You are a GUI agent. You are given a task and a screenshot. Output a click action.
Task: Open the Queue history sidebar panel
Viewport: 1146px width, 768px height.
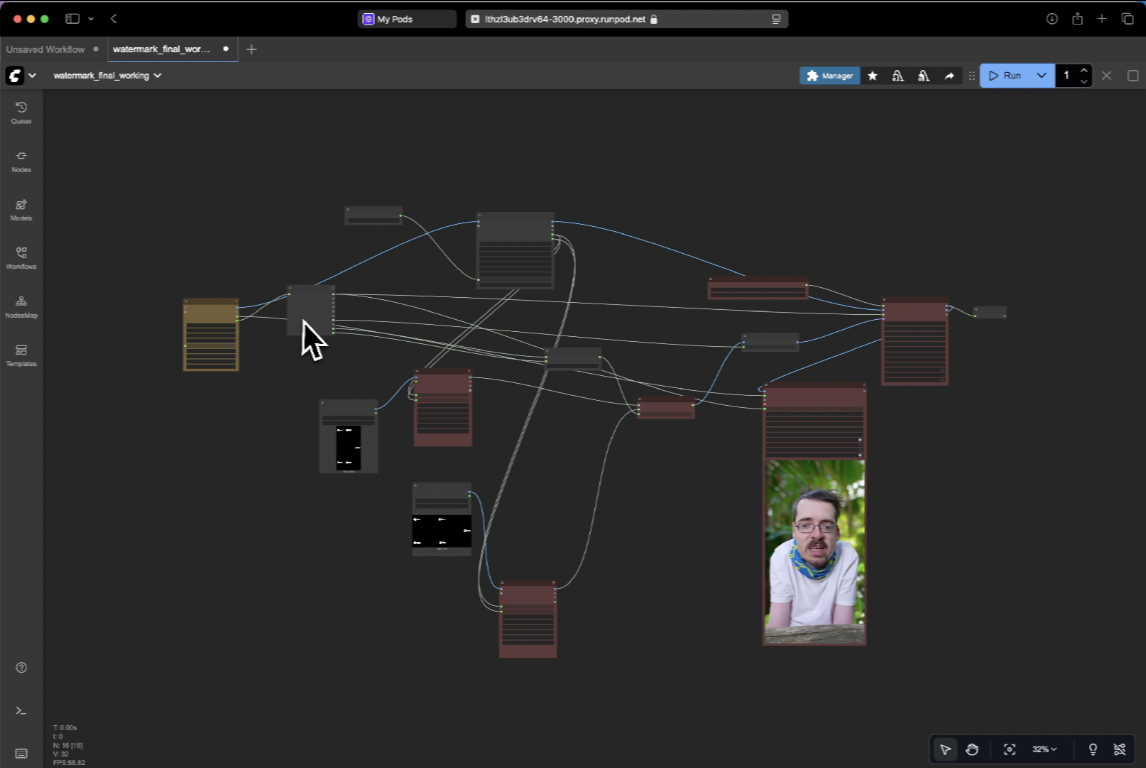click(21, 113)
